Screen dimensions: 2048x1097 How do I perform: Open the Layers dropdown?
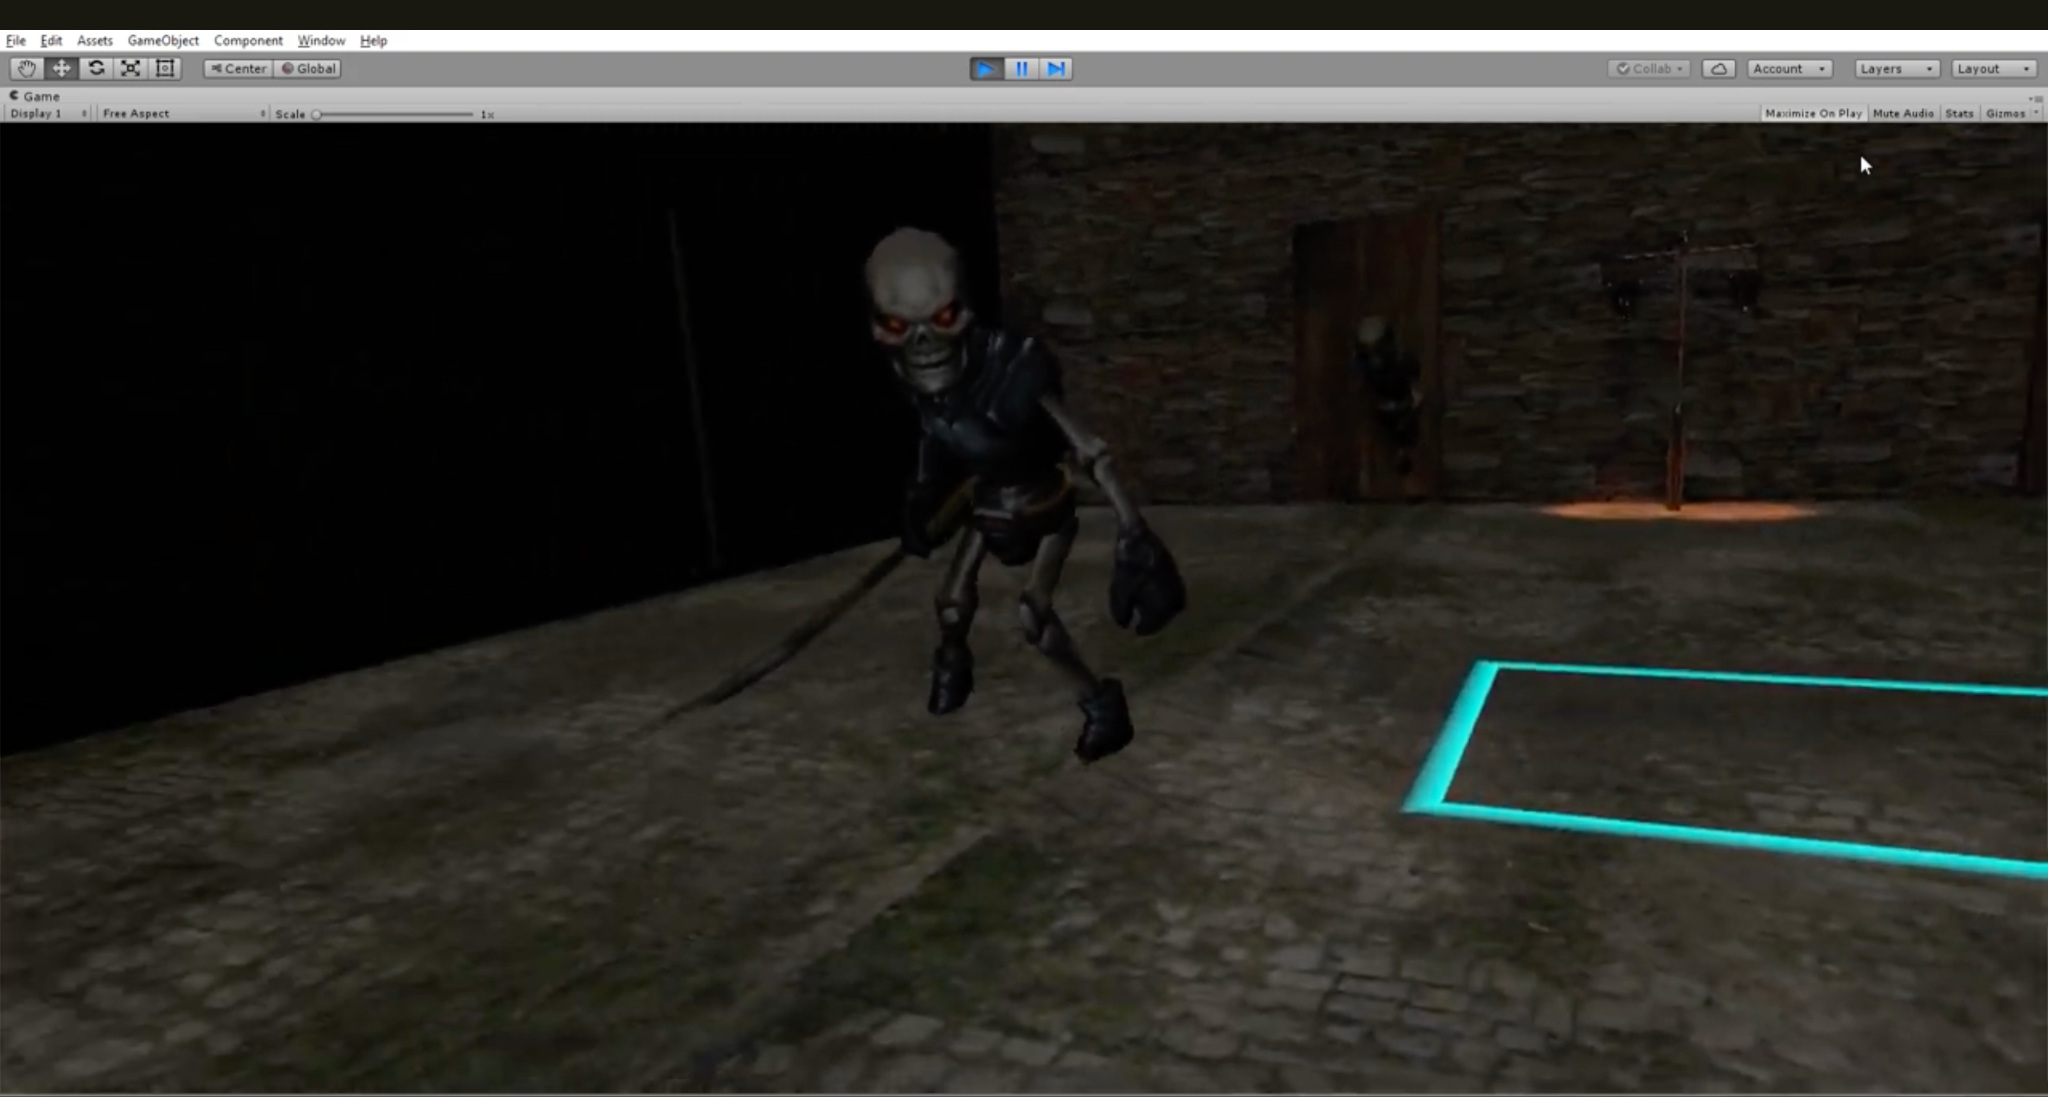click(1896, 68)
